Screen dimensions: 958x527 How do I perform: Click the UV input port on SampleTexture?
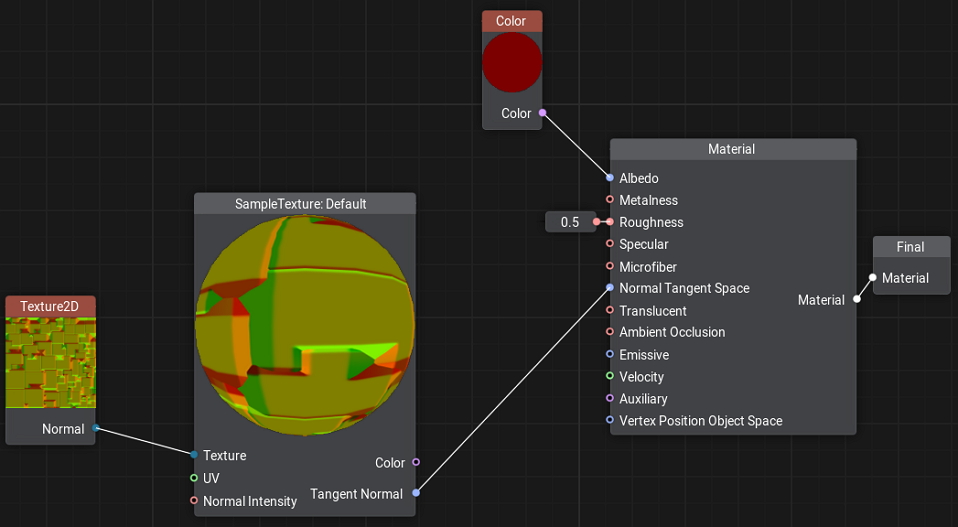click(194, 478)
